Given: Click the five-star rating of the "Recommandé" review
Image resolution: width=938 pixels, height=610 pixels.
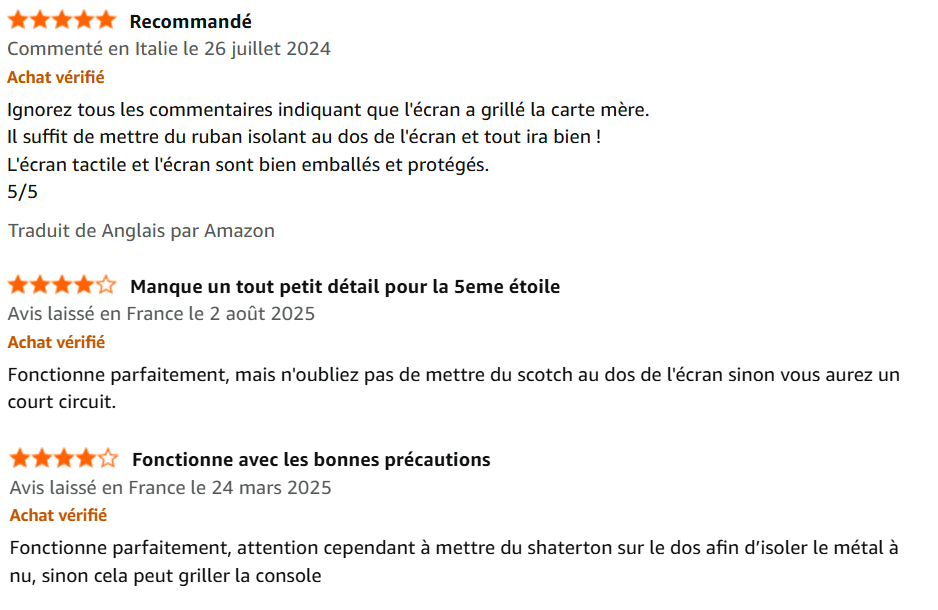Looking at the screenshot, I should [x=62, y=21].
